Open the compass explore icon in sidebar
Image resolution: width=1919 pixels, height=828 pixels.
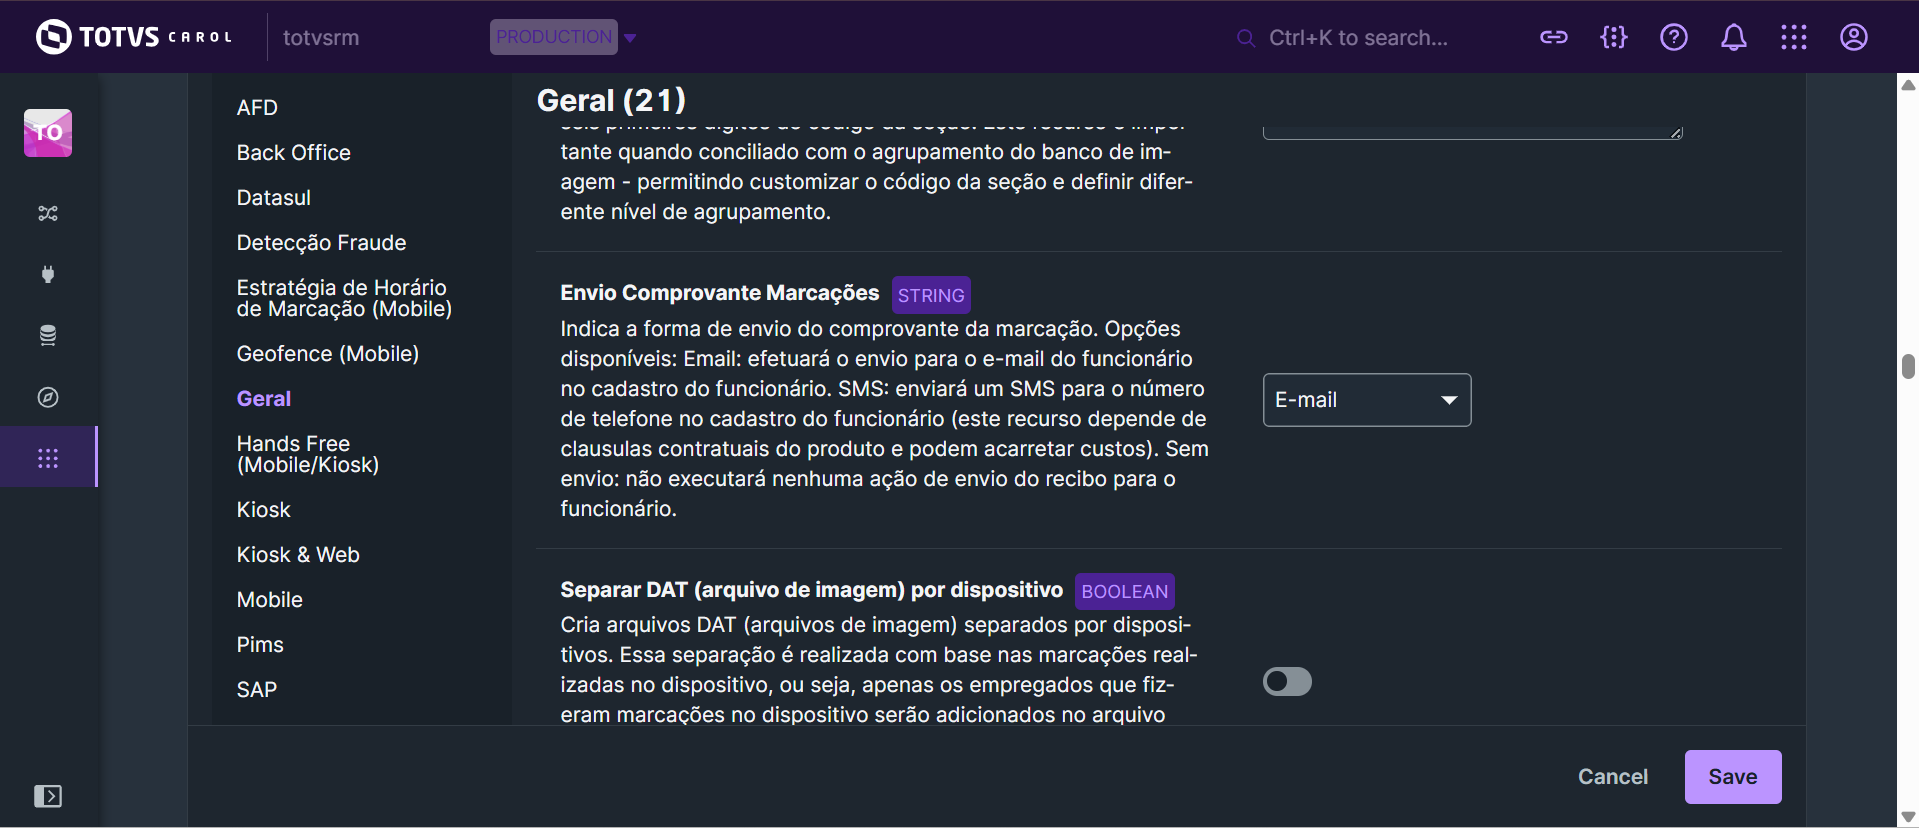click(x=48, y=397)
